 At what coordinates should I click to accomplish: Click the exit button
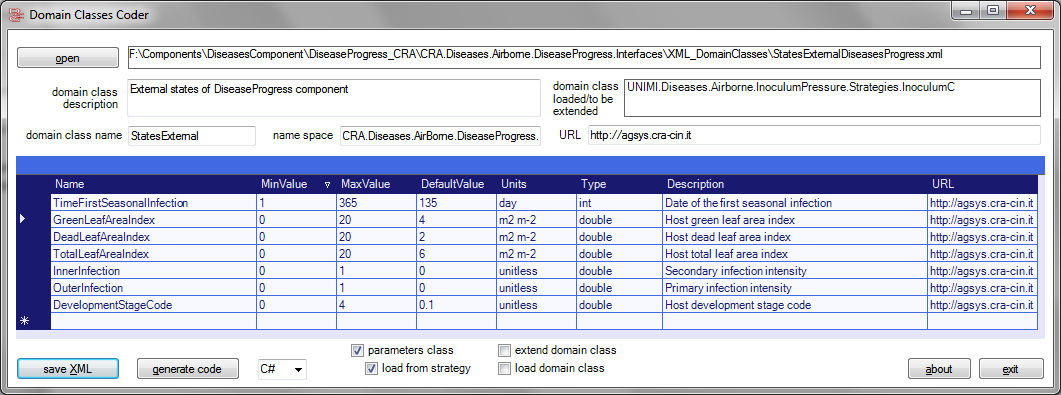click(1011, 369)
